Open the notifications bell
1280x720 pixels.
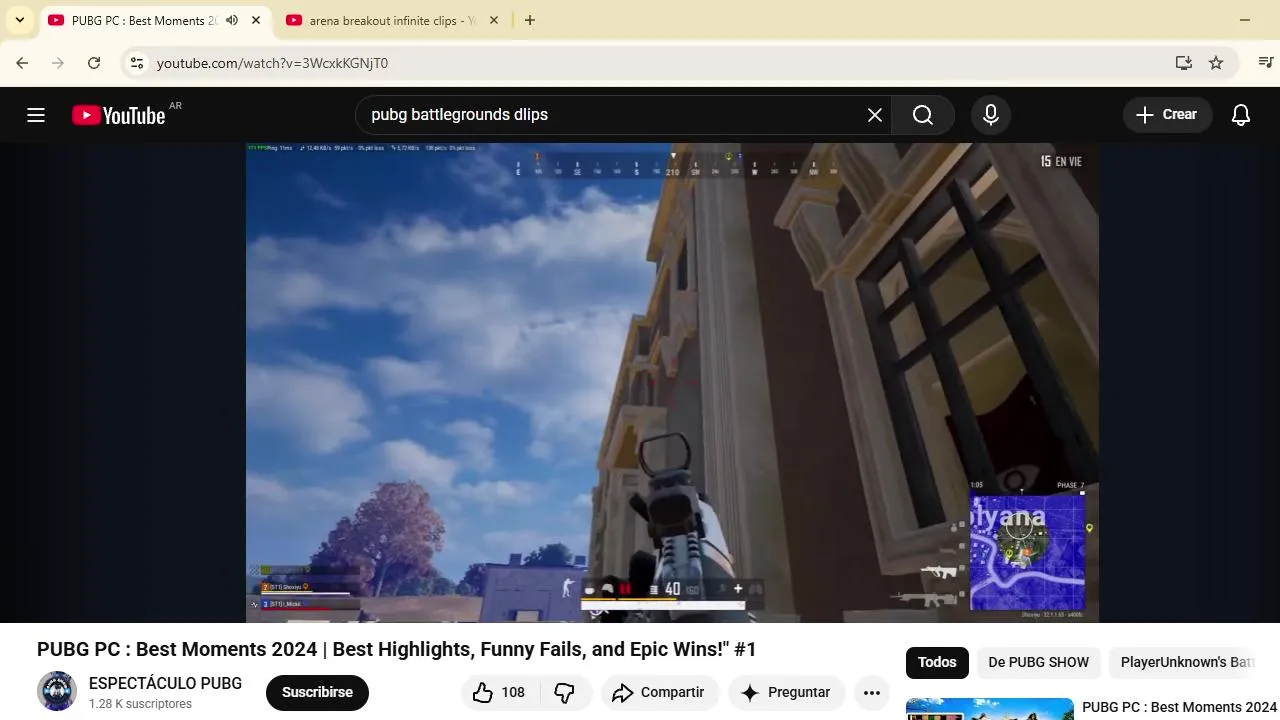(x=1241, y=115)
